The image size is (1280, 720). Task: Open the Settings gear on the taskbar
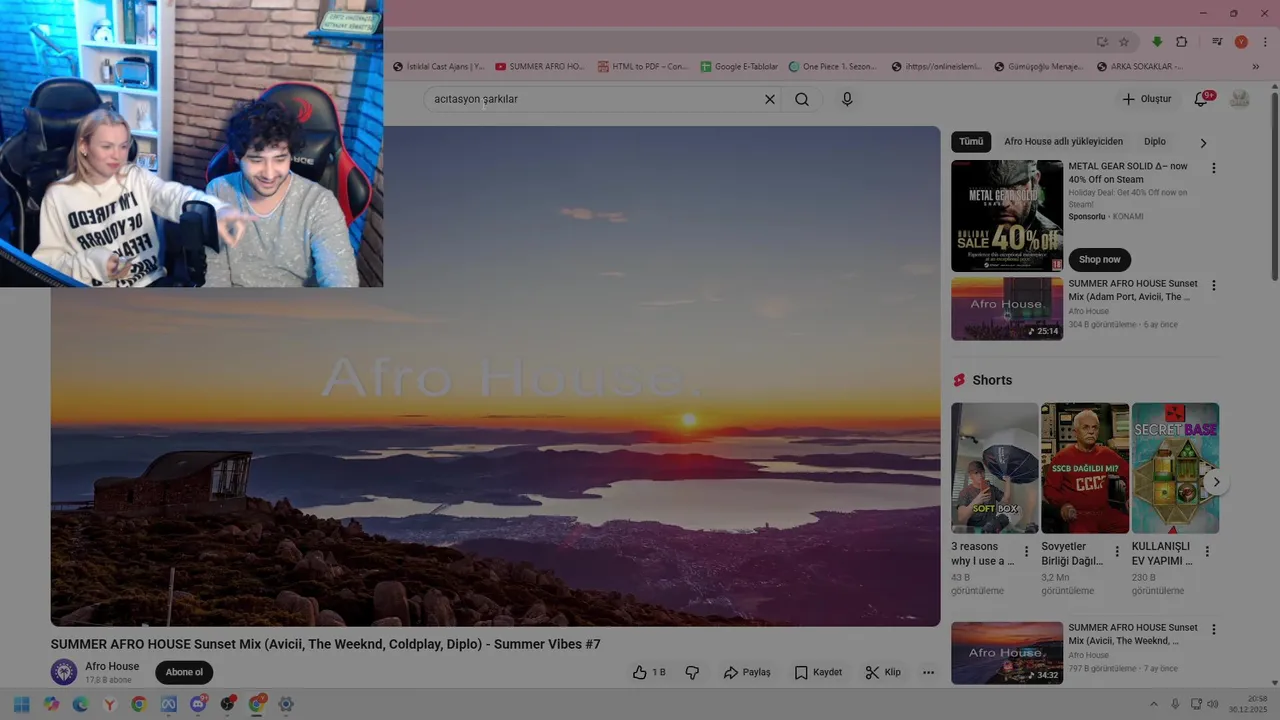coord(286,704)
